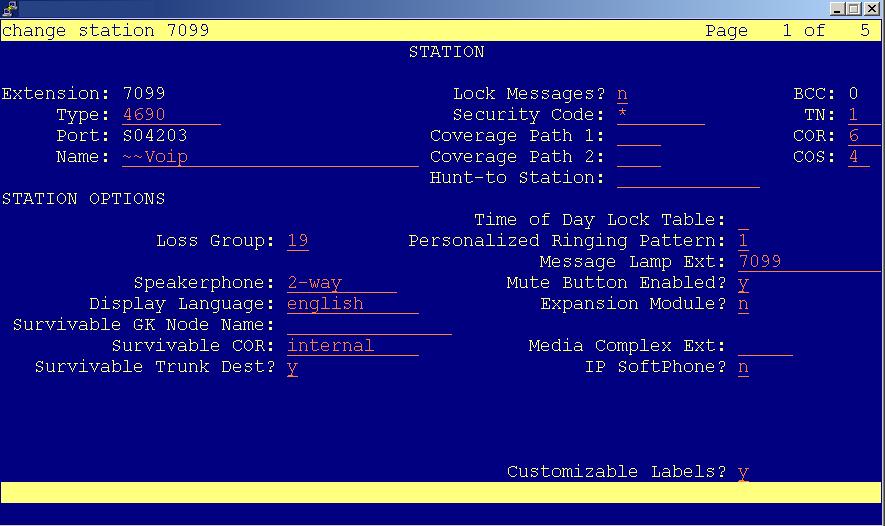This screenshot has height=526, width=885.
Task: Toggle the Mute Button Enabled field
Action: pos(743,283)
